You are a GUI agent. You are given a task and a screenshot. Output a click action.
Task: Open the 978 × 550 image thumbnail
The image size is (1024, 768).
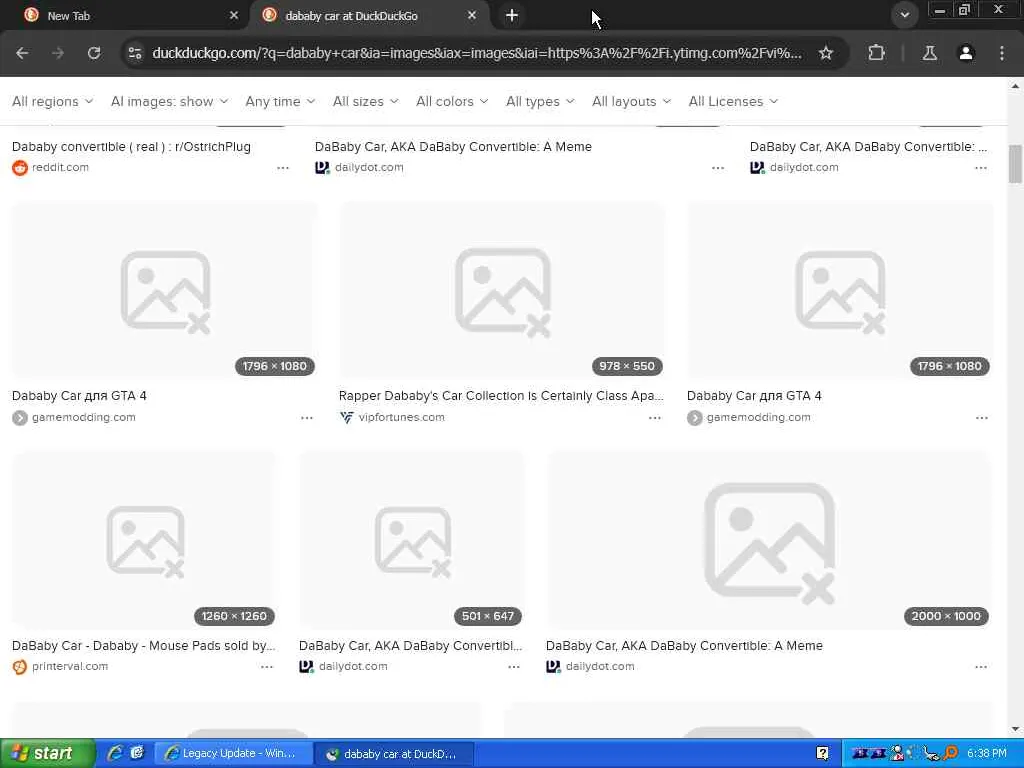pyautogui.click(x=502, y=291)
